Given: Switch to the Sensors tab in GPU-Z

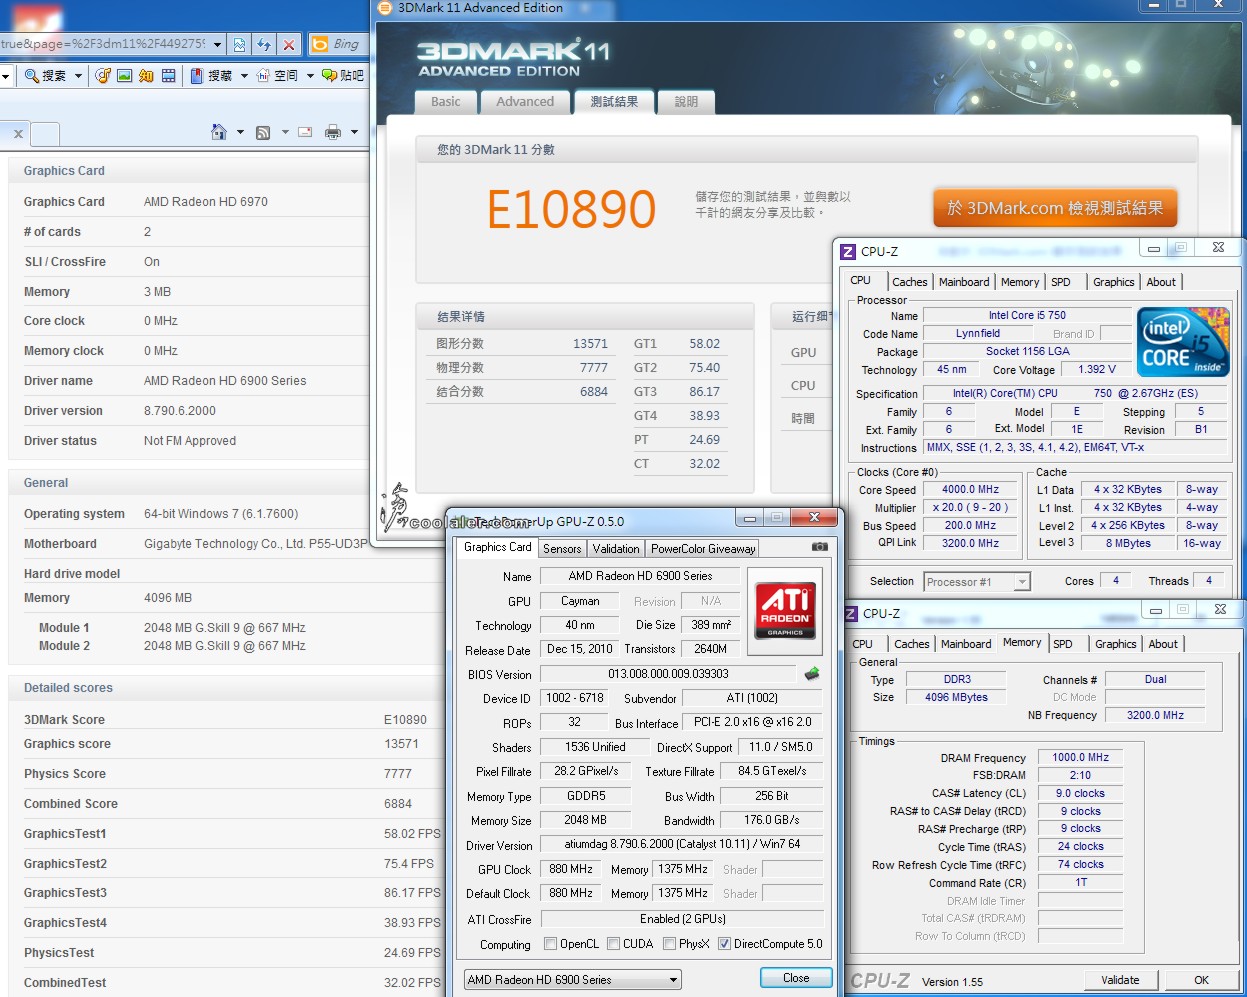Looking at the screenshot, I should pyautogui.click(x=562, y=548).
